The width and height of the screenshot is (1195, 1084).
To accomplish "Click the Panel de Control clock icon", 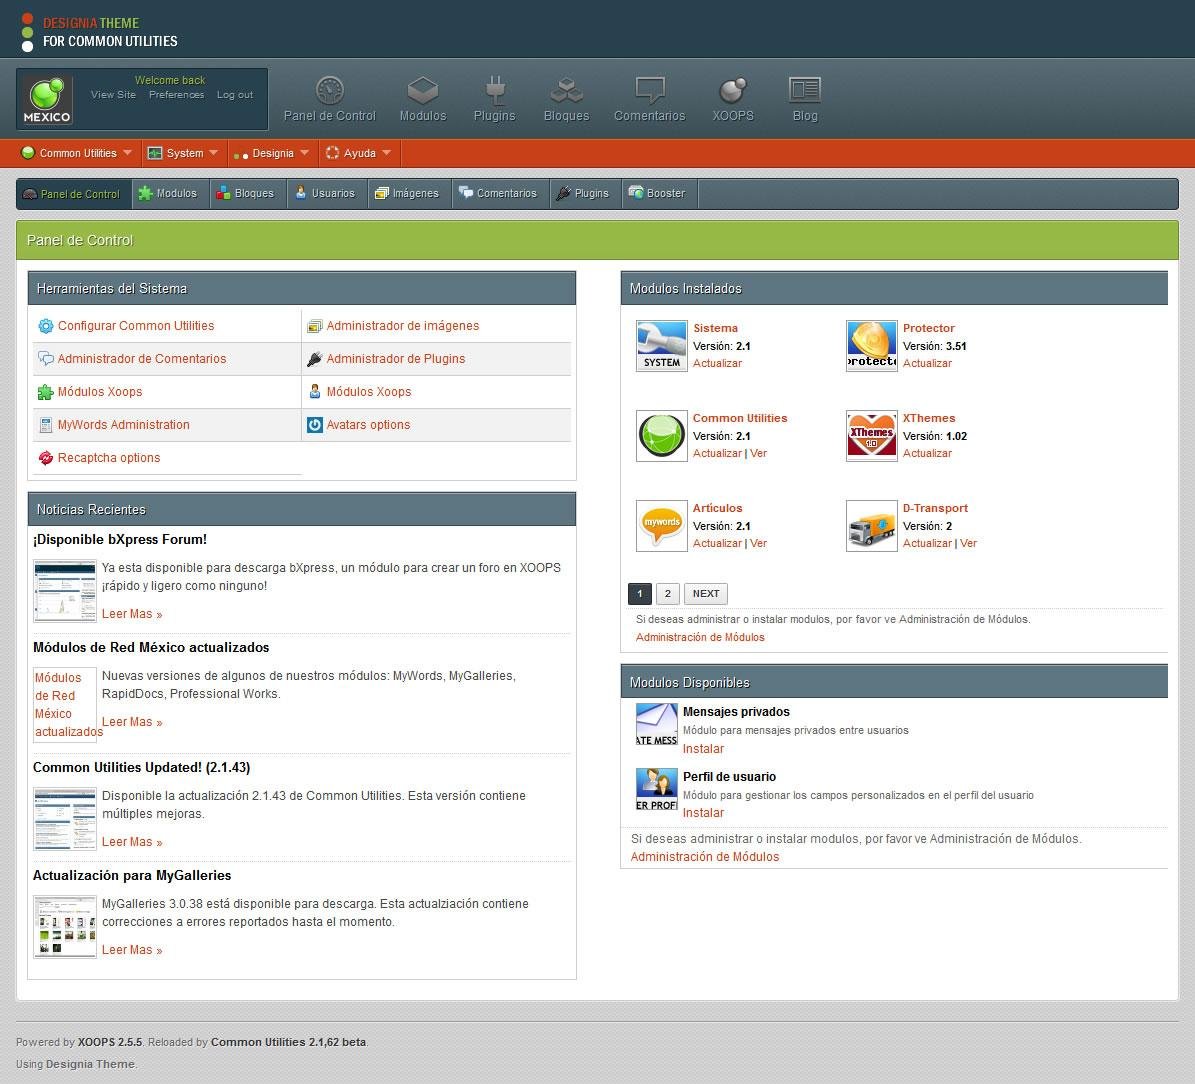I will point(329,88).
